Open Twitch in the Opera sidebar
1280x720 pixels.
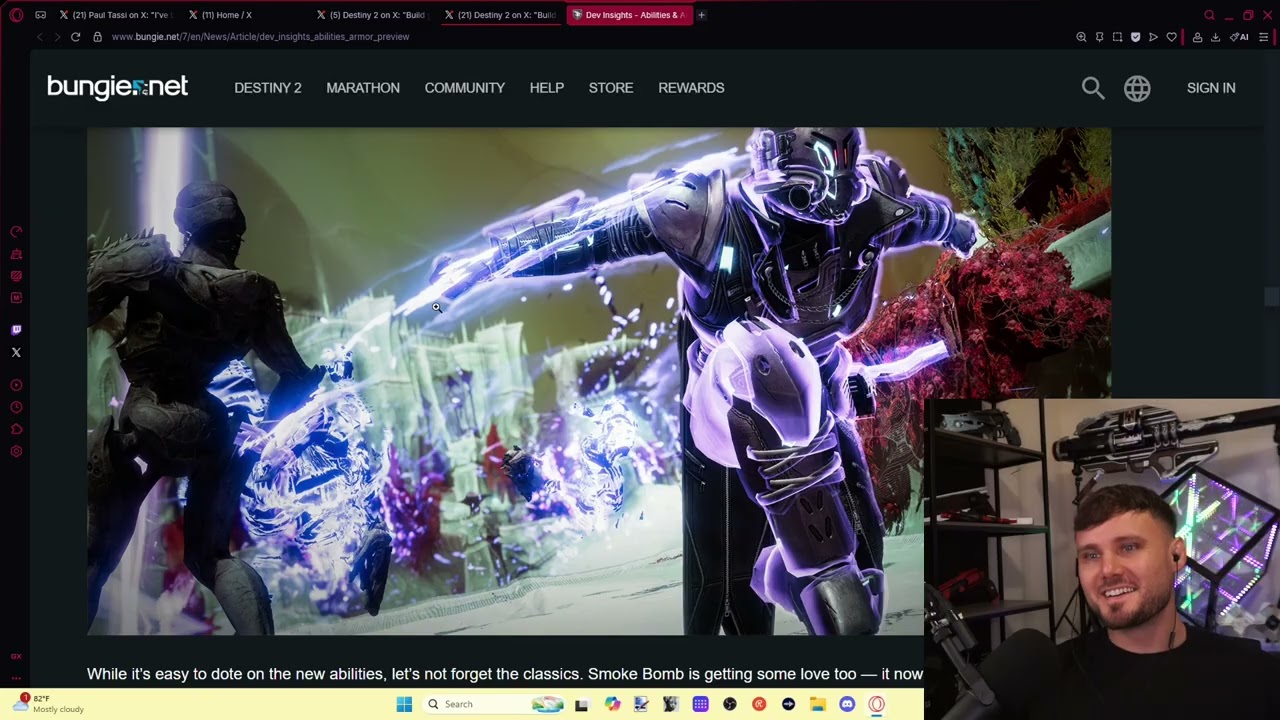pyautogui.click(x=16, y=329)
